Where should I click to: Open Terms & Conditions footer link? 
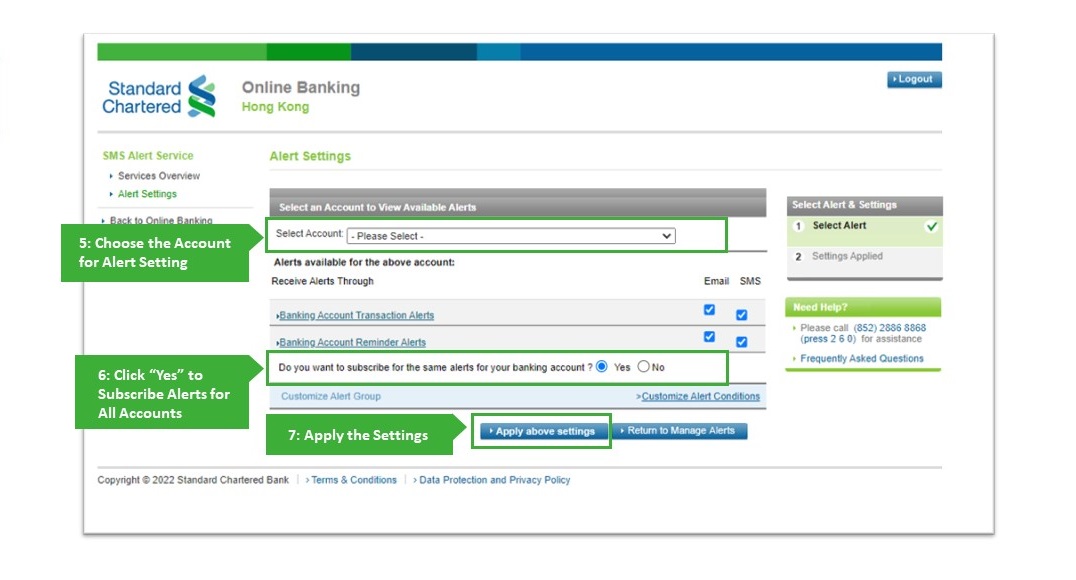[x=353, y=481]
